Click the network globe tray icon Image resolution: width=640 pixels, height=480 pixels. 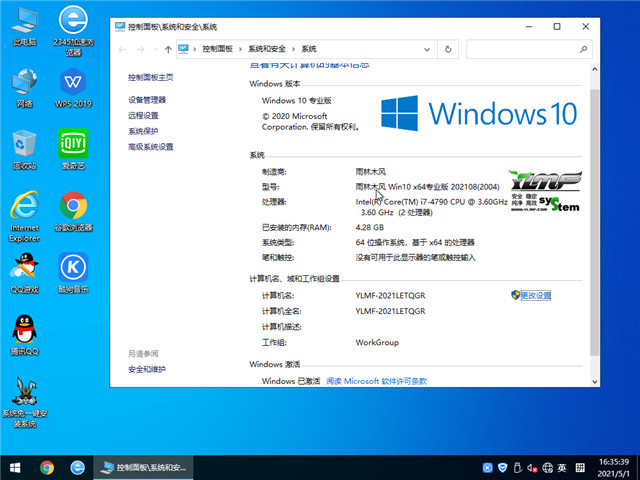click(547, 467)
